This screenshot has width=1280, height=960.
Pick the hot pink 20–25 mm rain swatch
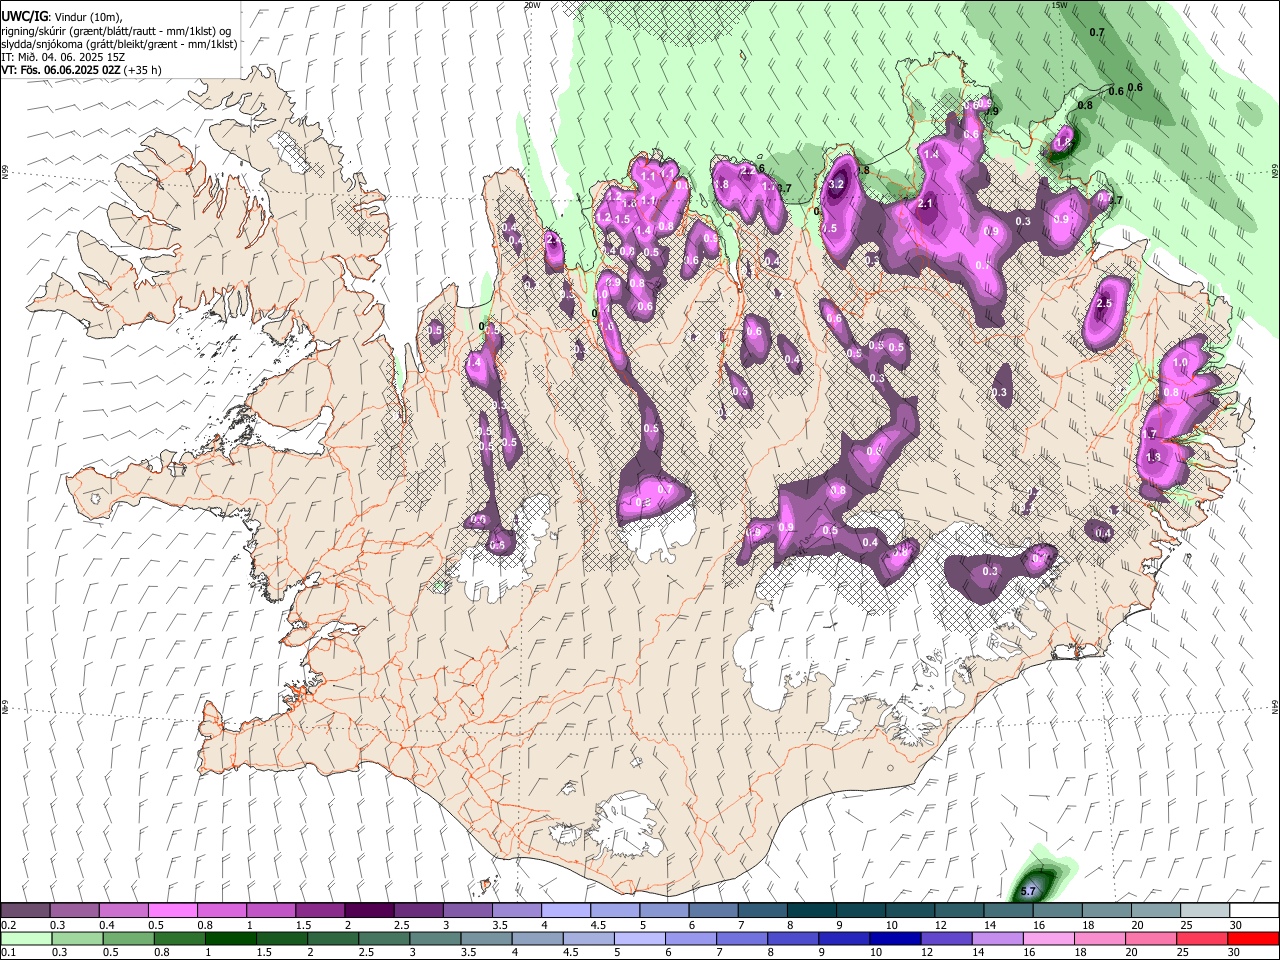click(x=1152, y=938)
